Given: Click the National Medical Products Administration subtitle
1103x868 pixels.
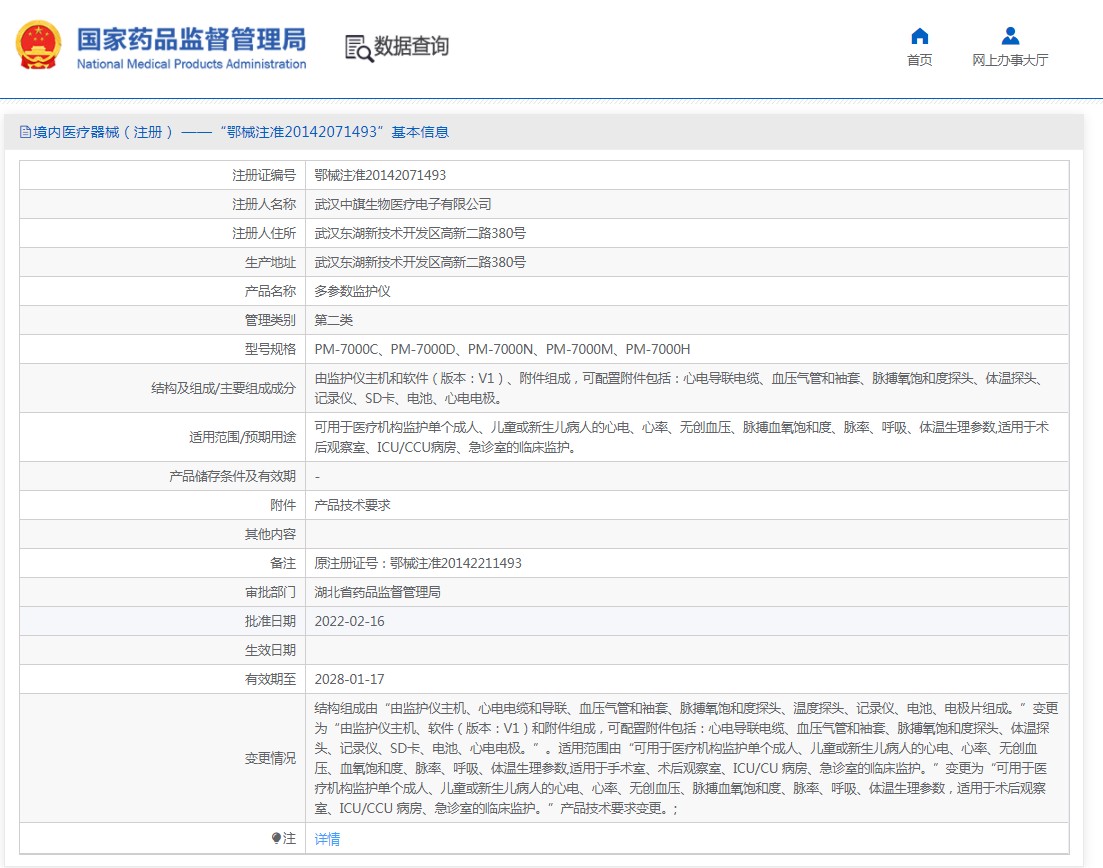Looking at the screenshot, I should pyautogui.click(x=191, y=64).
